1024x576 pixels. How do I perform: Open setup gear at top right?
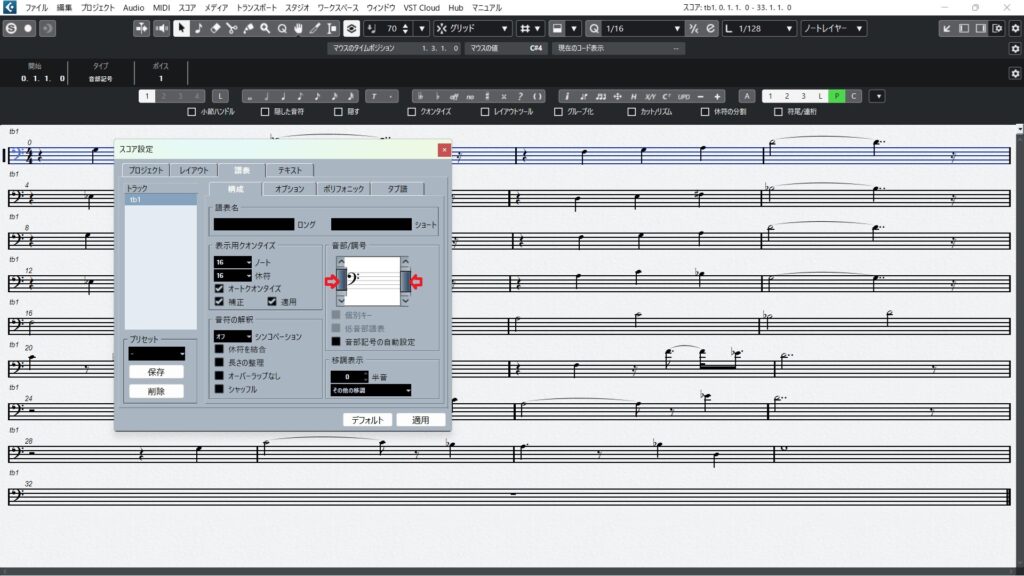(1014, 29)
